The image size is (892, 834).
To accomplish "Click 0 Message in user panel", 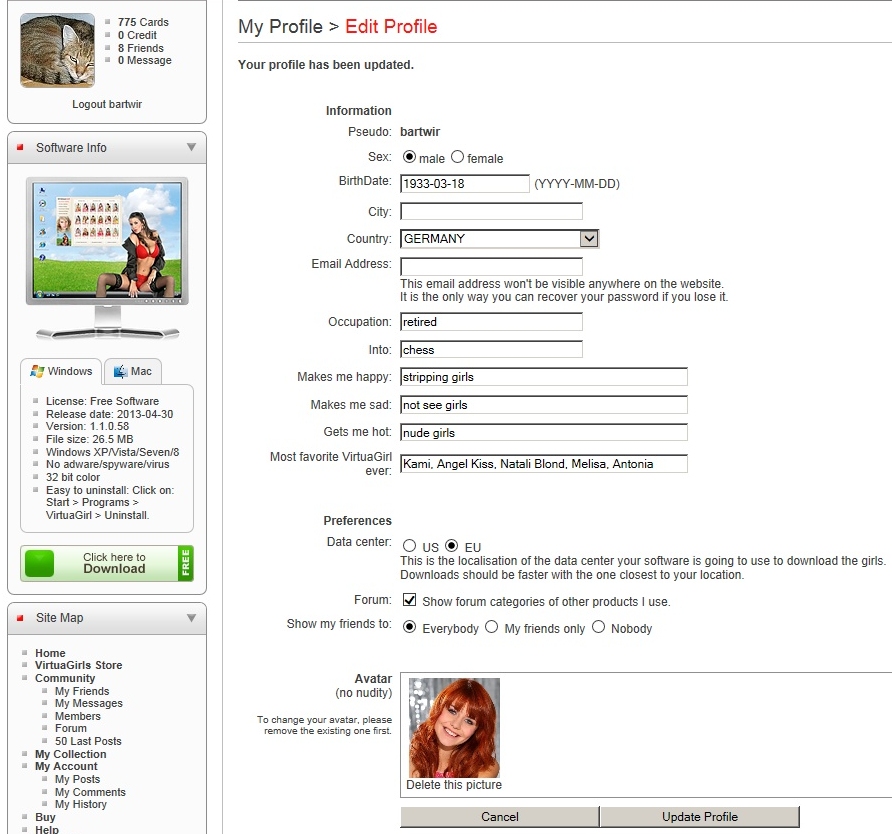I will point(144,60).
